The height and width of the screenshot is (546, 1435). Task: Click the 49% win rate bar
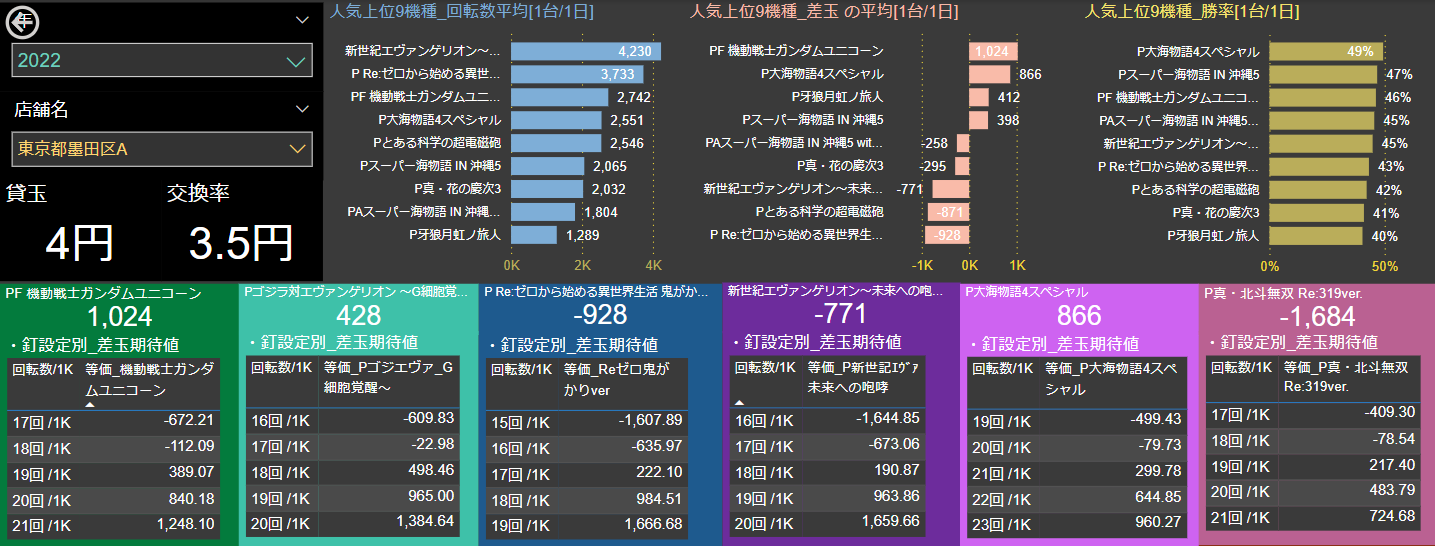tap(1326, 51)
